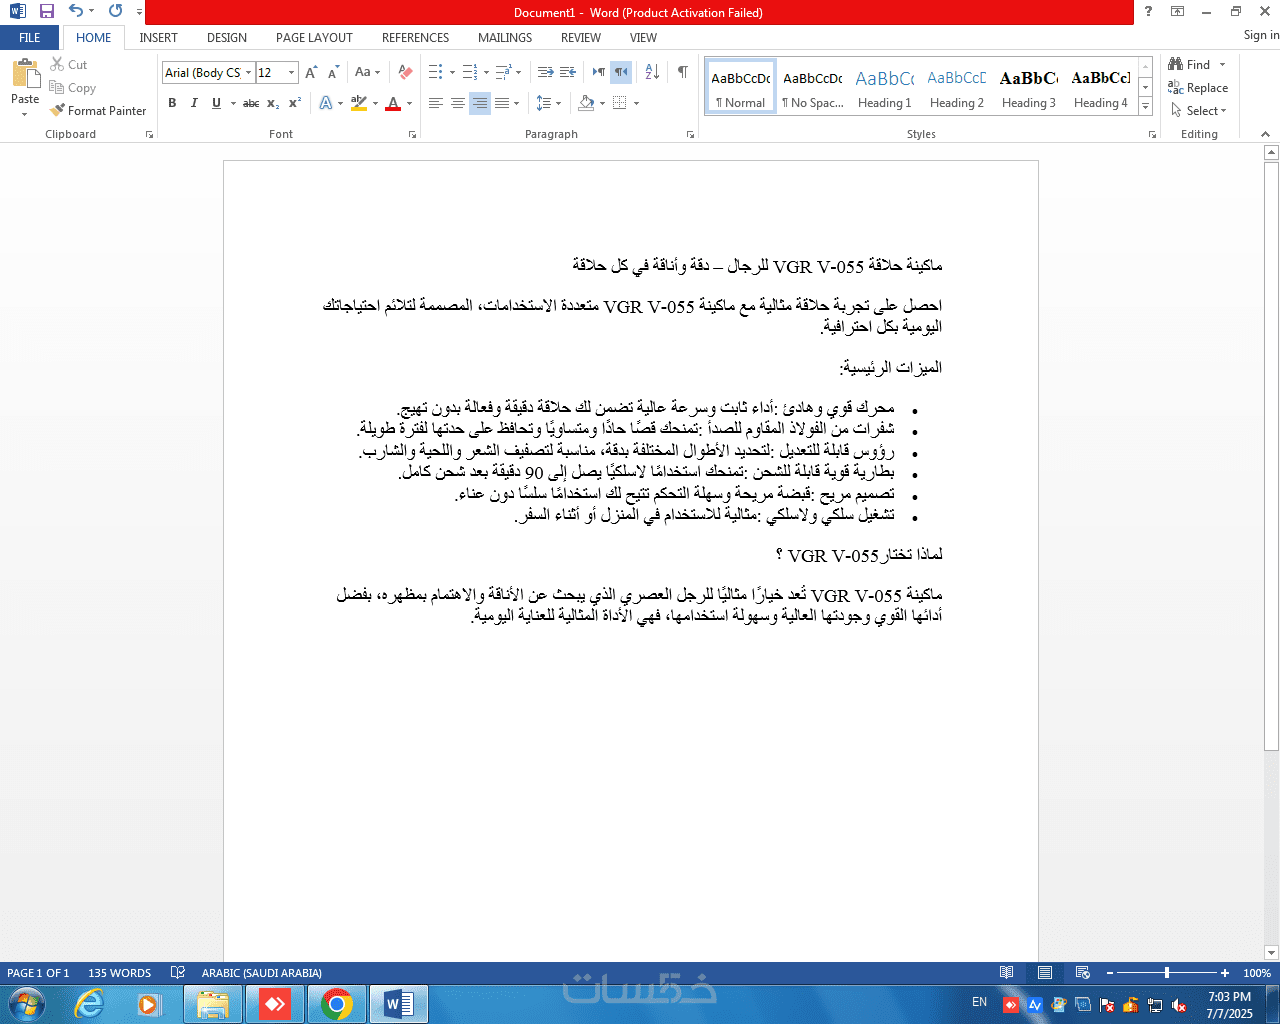The image size is (1280, 1024).
Task: Switch to the PAGE LAYOUT tab
Action: (x=314, y=38)
